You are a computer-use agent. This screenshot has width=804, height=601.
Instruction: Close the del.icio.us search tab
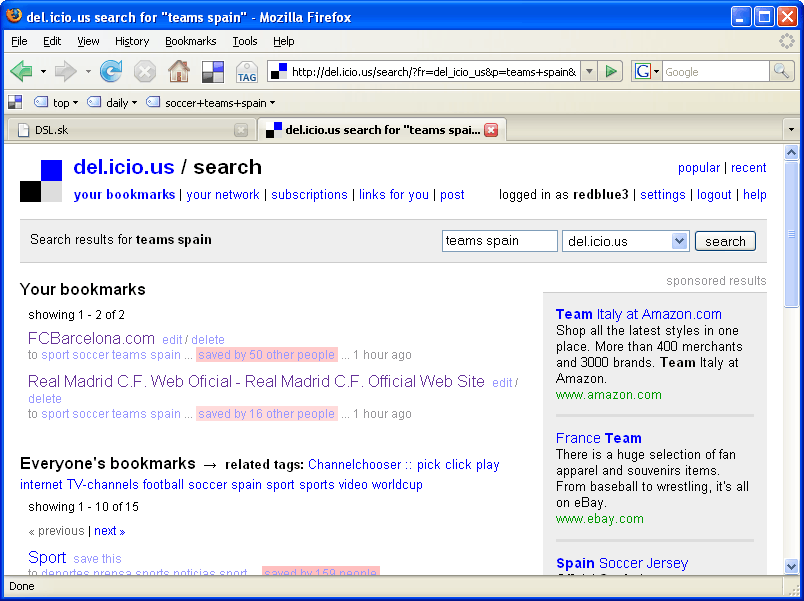(491, 130)
